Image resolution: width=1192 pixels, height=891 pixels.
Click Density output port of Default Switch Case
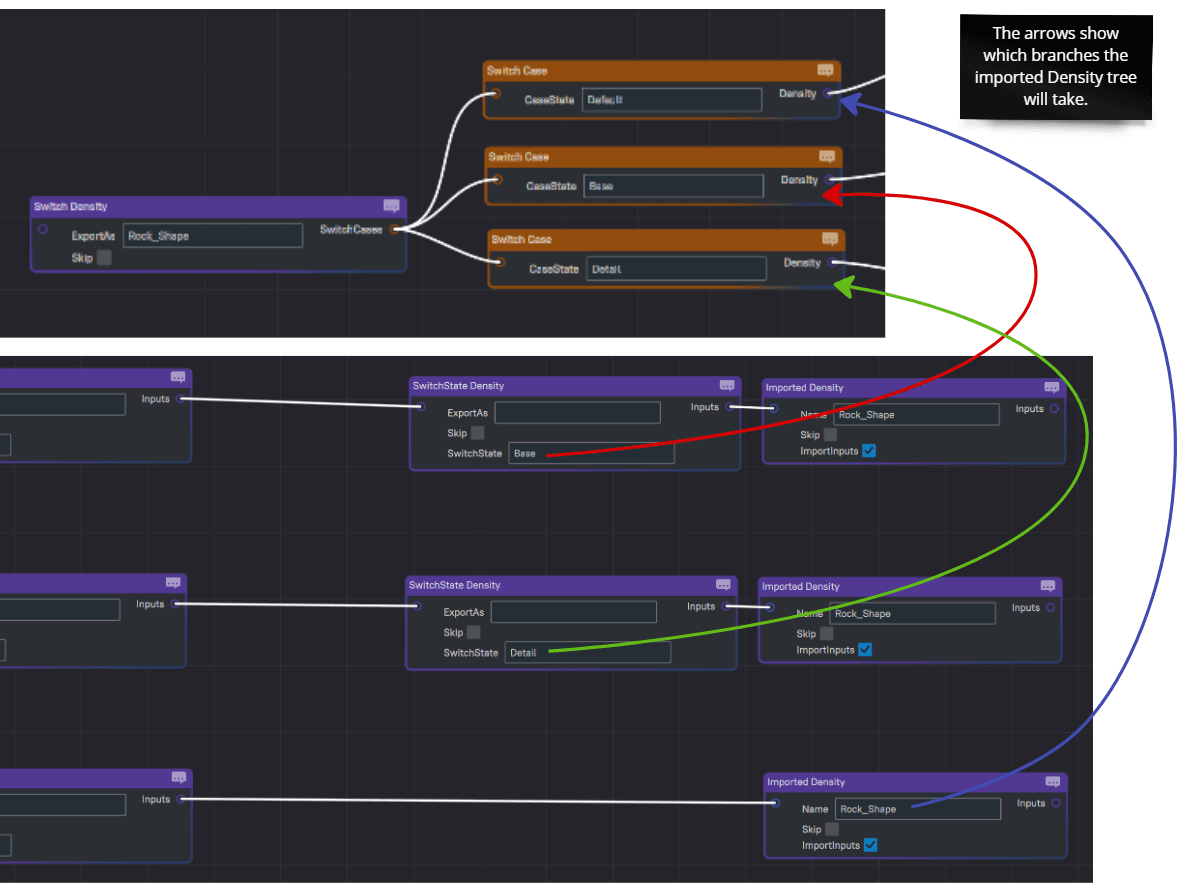pos(828,94)
